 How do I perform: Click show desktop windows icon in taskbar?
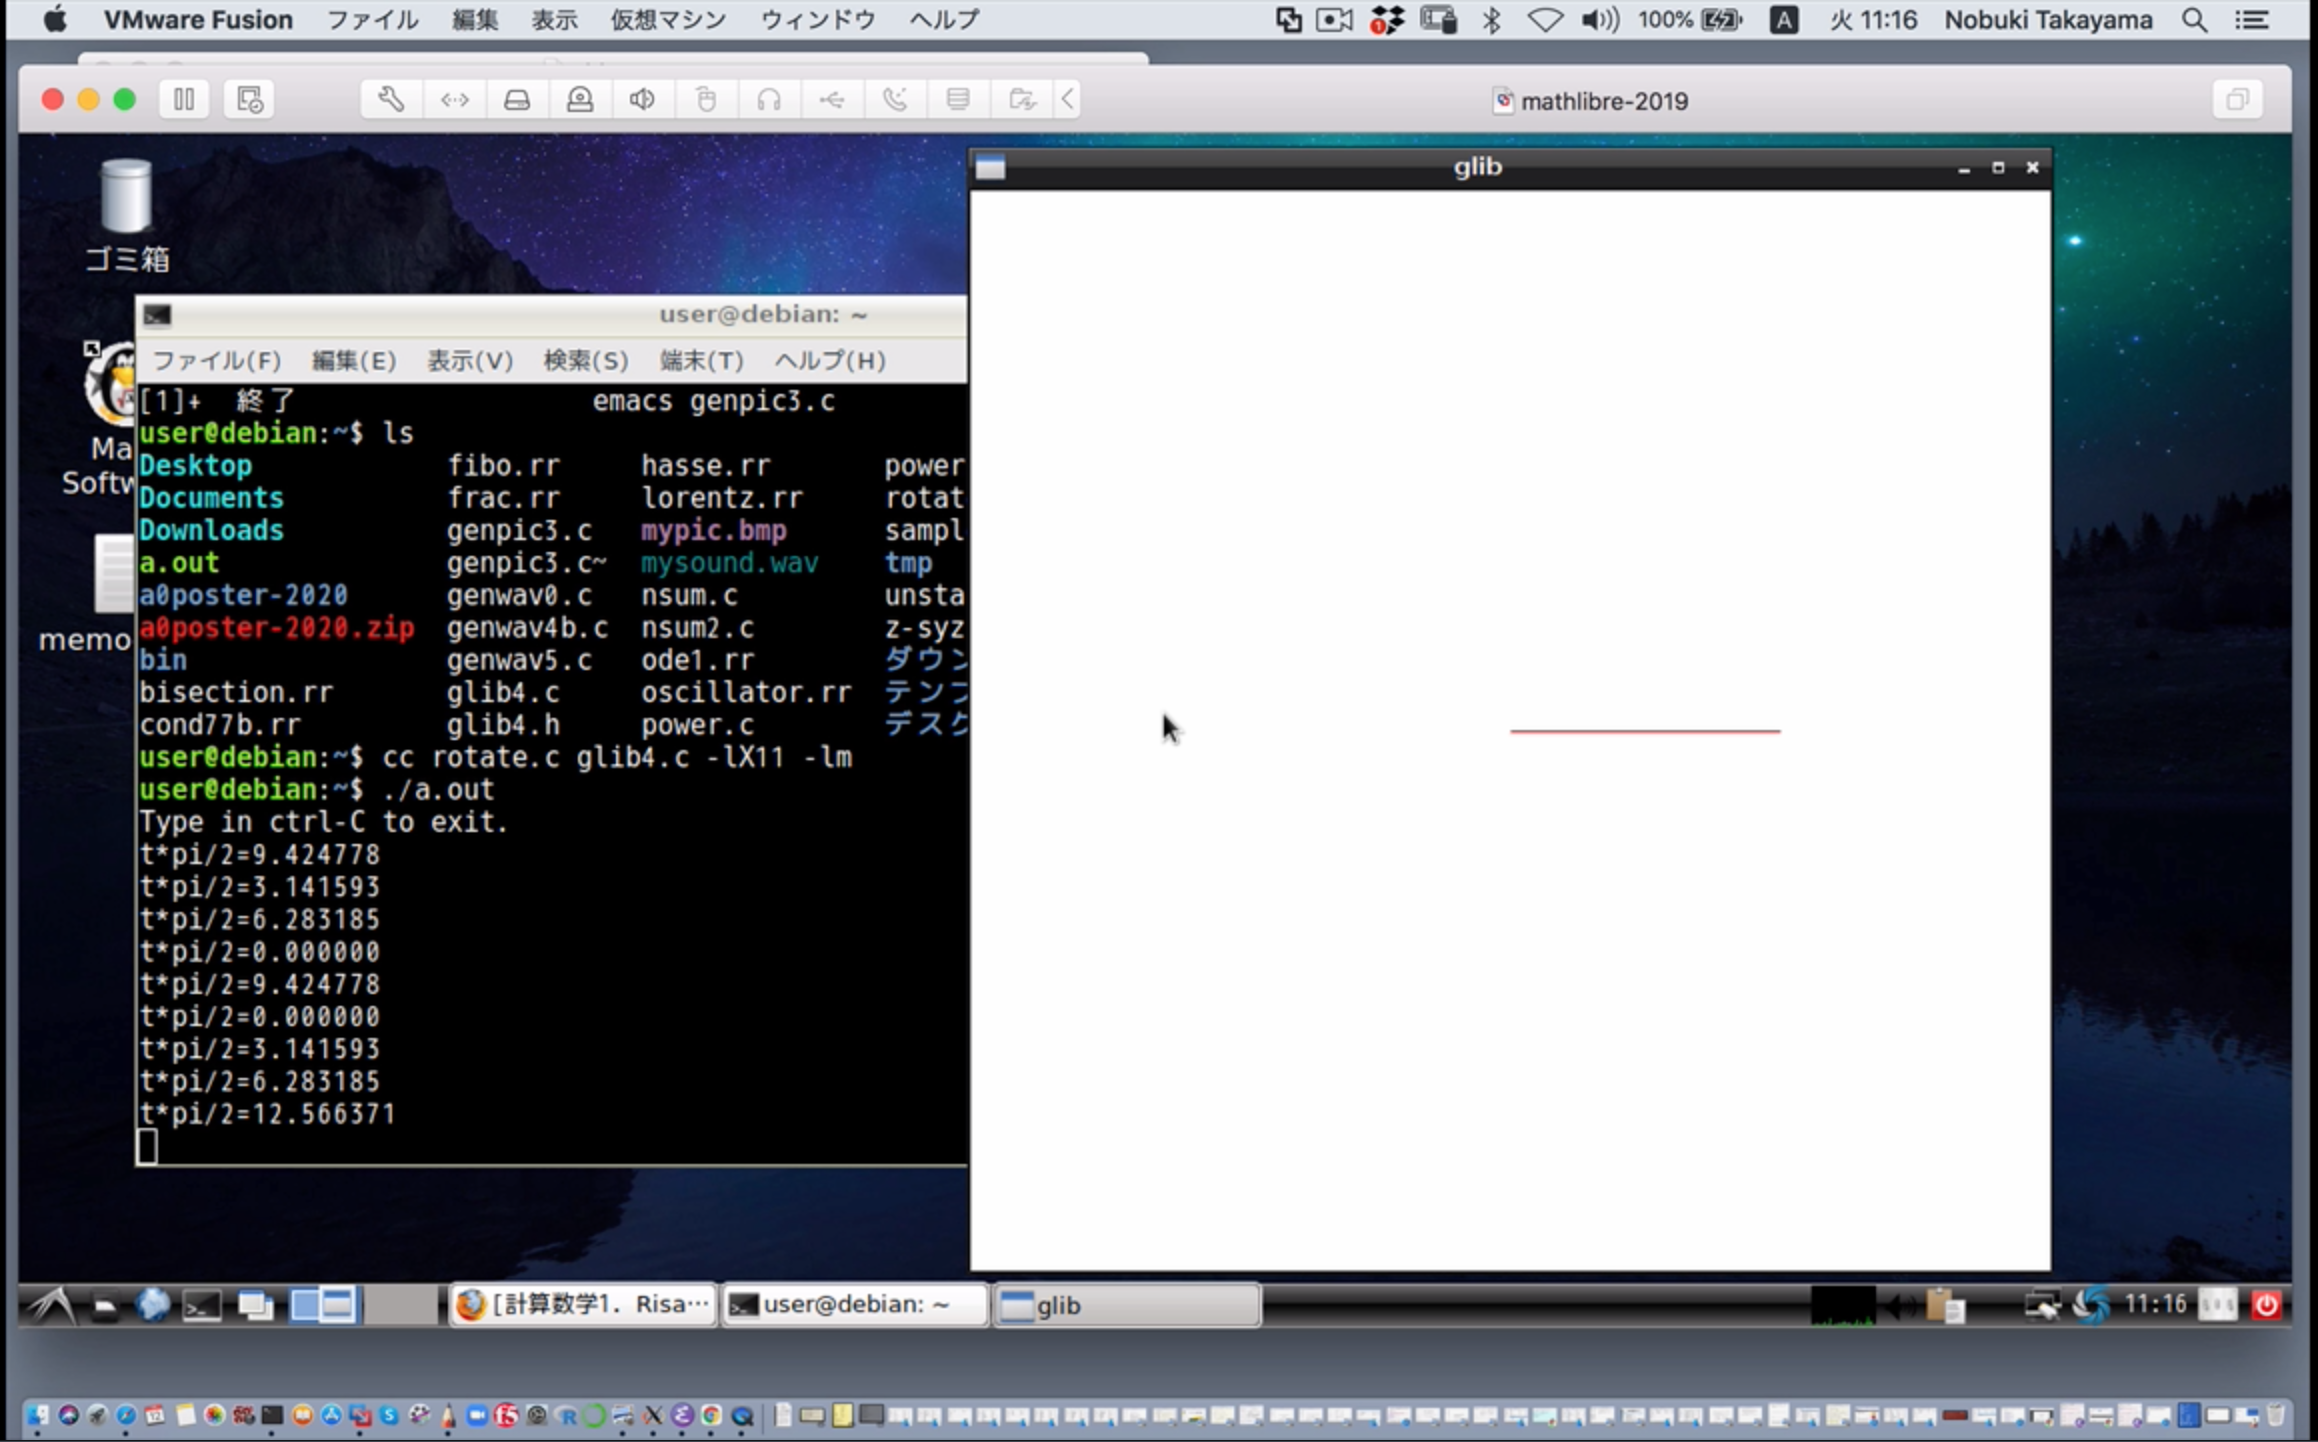[x=255, y=1305]
